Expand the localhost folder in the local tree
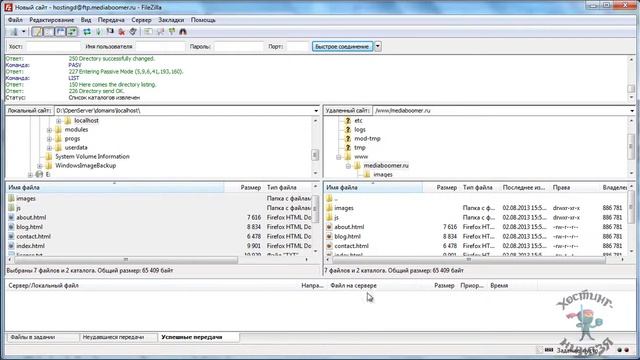640x360 pixels. coord(58,121)
